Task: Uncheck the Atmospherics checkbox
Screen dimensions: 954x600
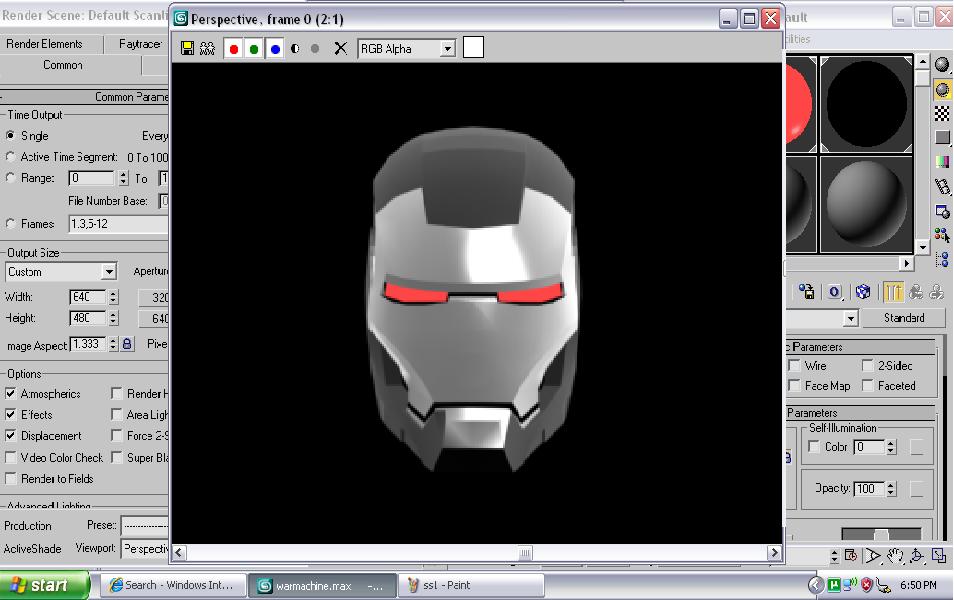Action: tap(10, 393)
